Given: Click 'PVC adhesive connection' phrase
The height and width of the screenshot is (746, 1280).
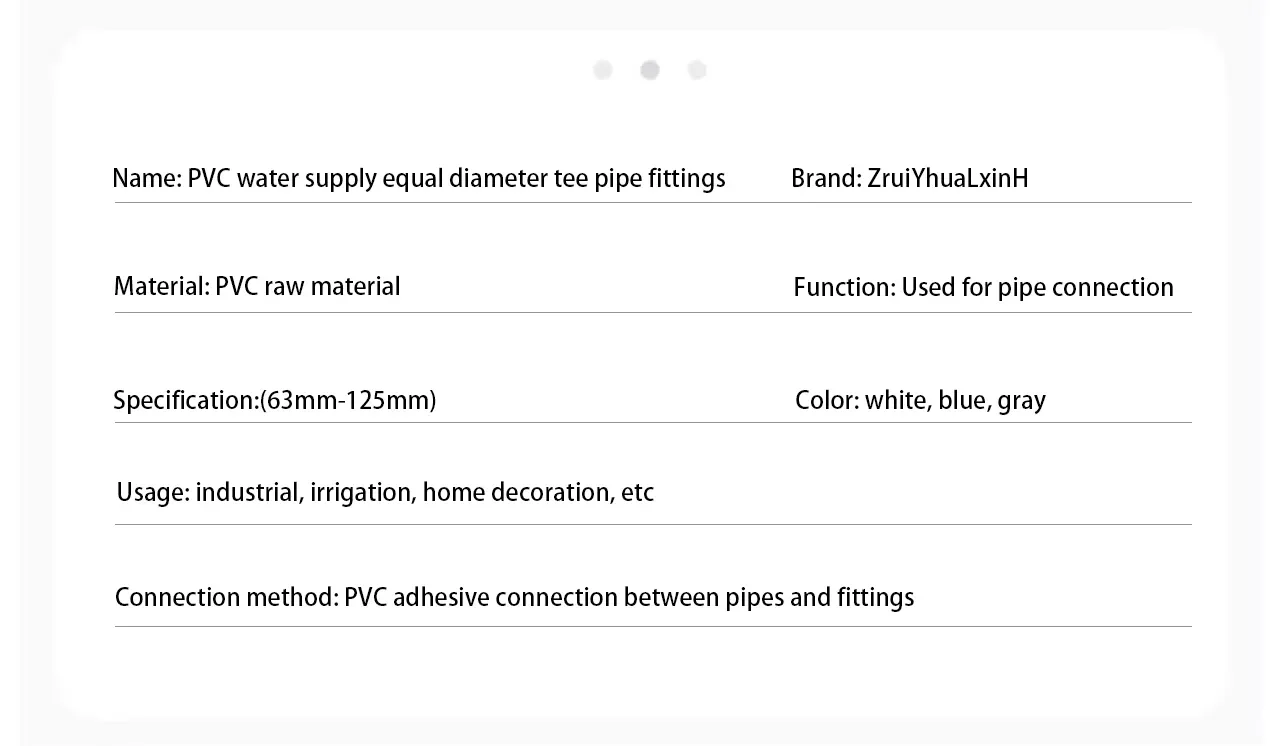Looking at the screenshot, I should point(481,598).
